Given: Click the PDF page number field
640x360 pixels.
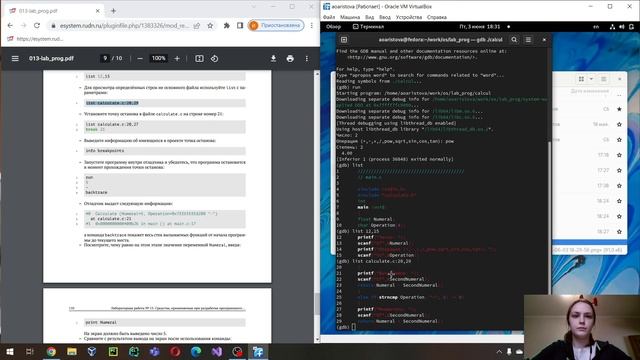Looking at the screenshot, I should (105, 58).
